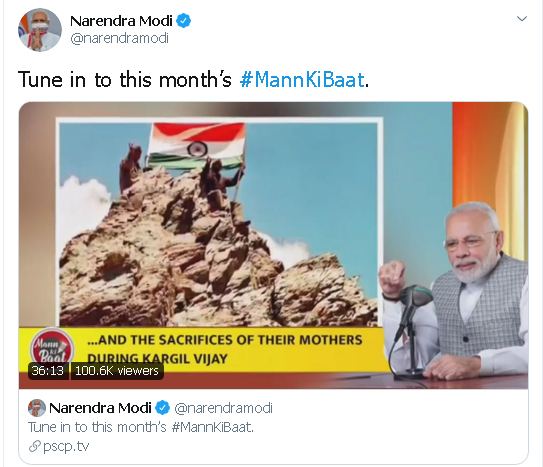543x467 pixels.
Task: Click Narendra Modi's profile avatar
Action: click(40, 30)
